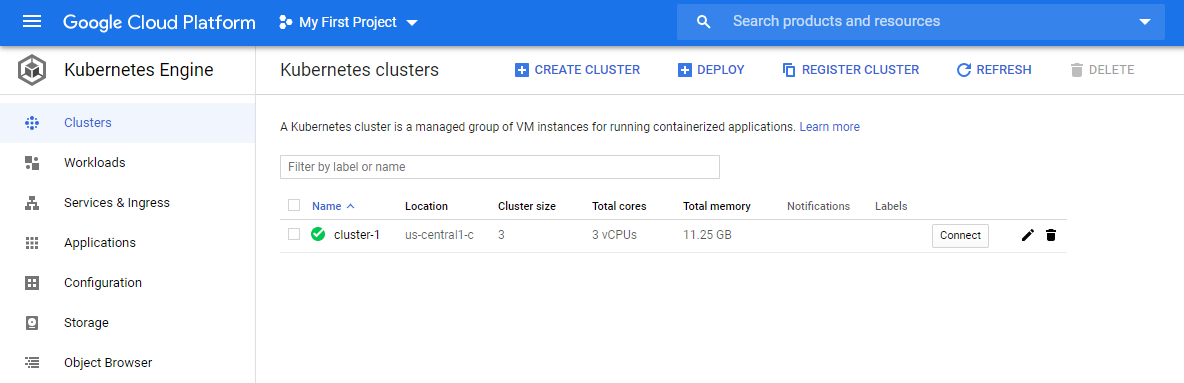Click the Kubernetes Engine hexagon logo
The height and width of the screenshot is (383, 1184).
point(32,71)
